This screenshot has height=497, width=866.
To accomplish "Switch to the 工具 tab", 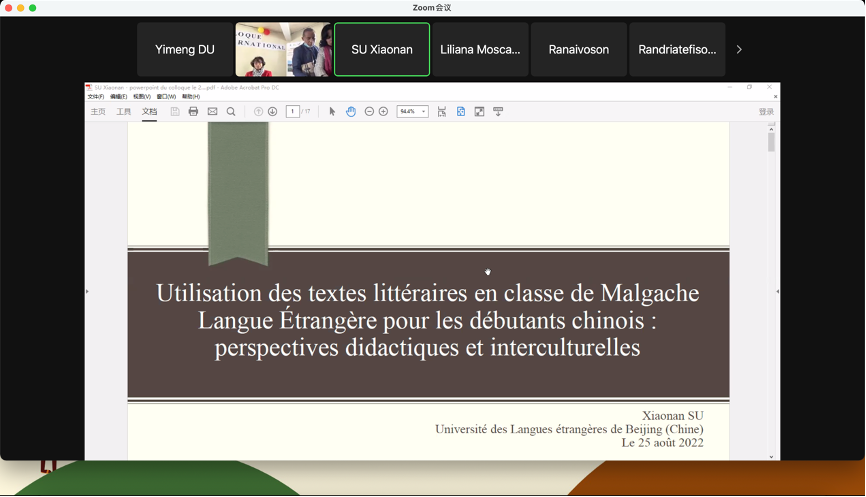I will pos(124,112).
